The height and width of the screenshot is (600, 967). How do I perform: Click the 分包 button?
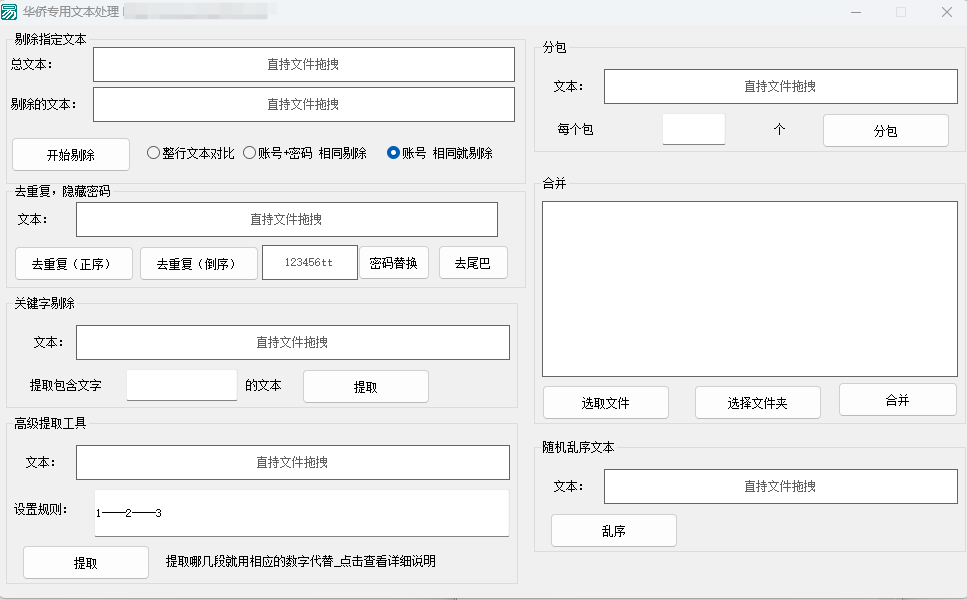click(x=885, y=131)
